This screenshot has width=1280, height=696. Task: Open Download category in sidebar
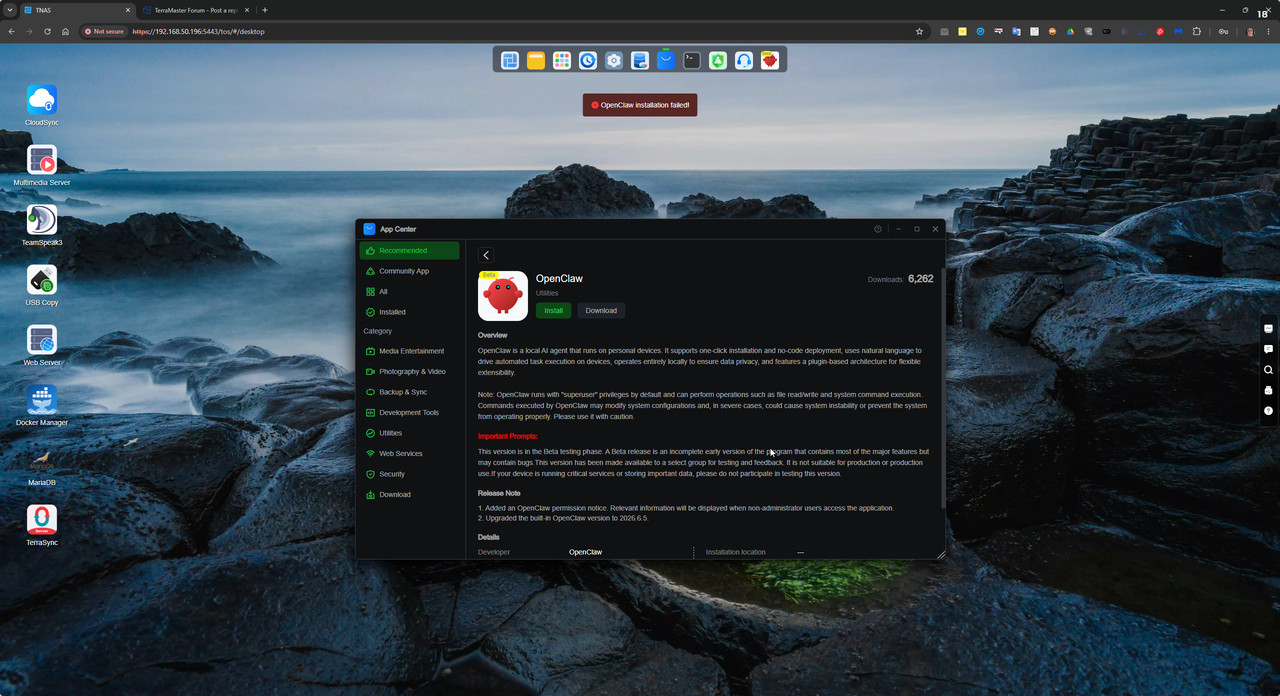click(409, 495)
